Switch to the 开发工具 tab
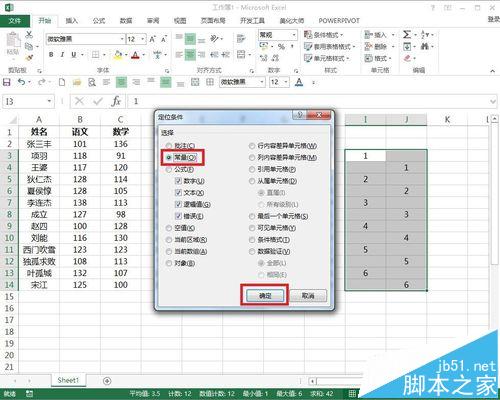This screenshot has width=500, height=400. click(252, 21)
